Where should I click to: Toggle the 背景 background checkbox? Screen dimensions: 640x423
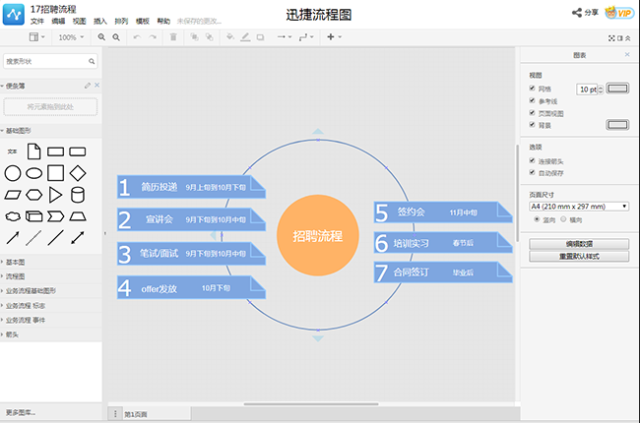point(532,125)
